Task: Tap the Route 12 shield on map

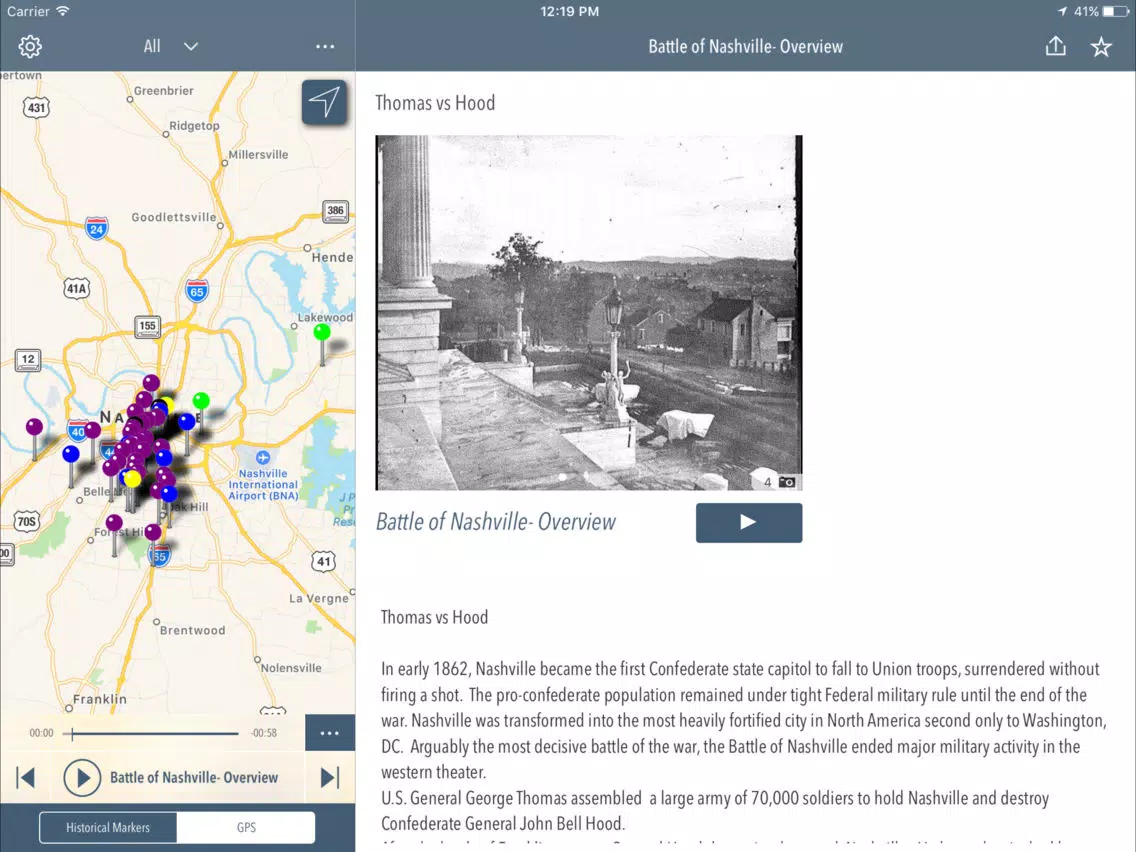Action: click(28, 359)
